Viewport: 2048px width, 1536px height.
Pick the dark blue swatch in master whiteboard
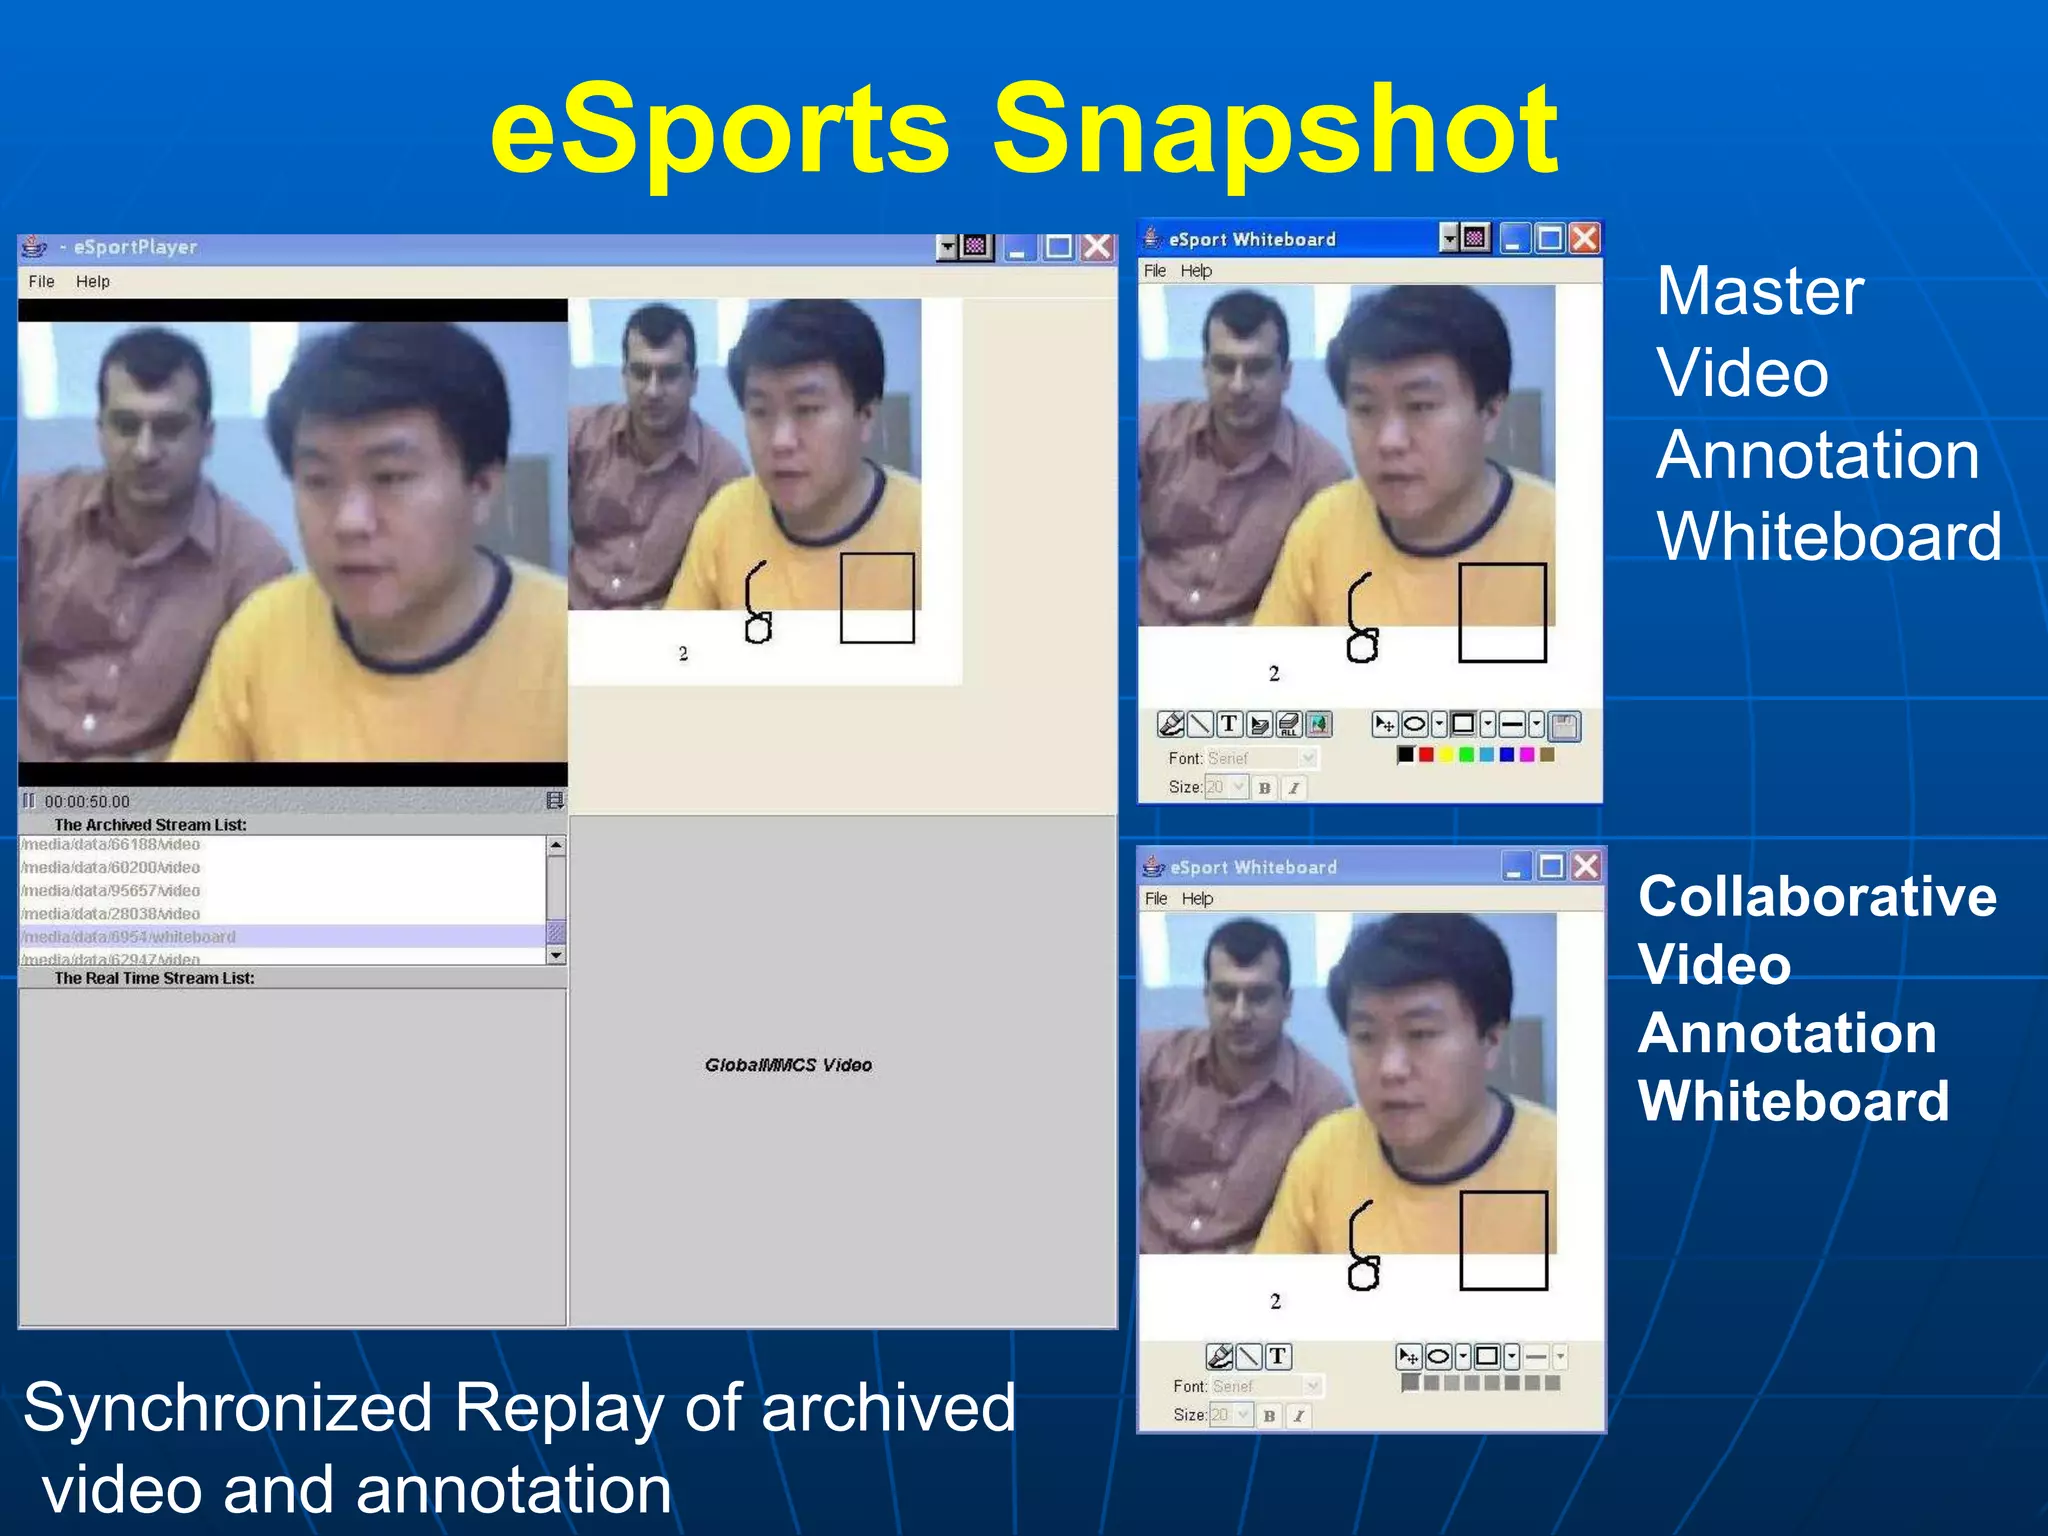pos(1507,754)
